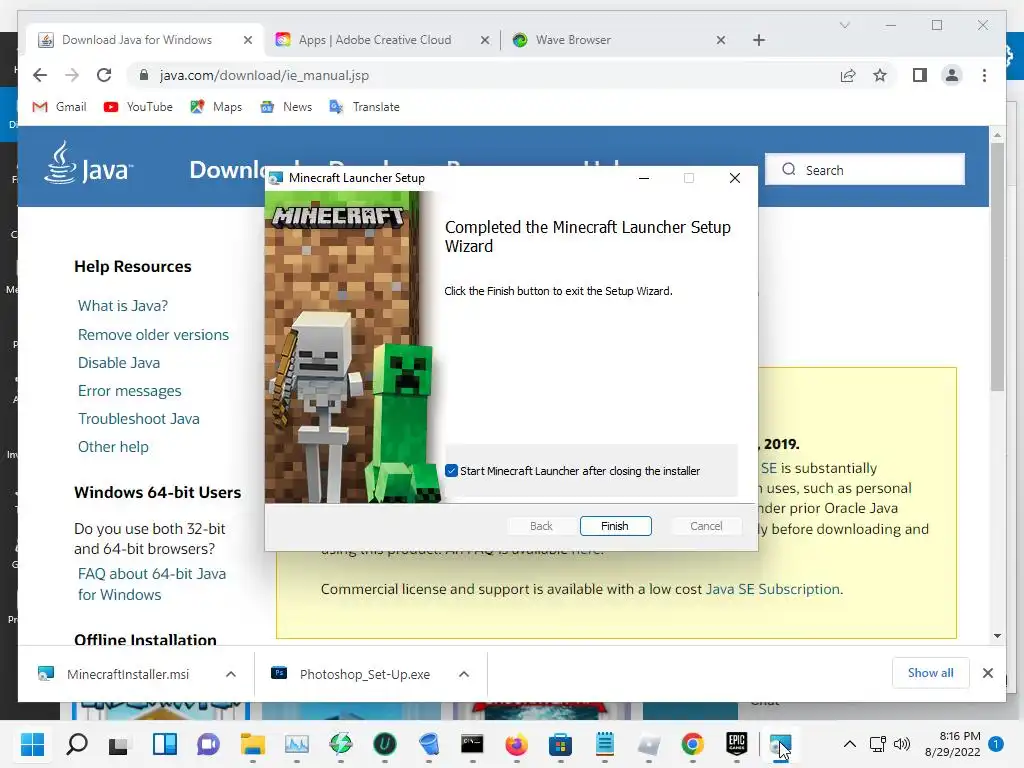Screen dimensions: 1024x768
Task: Open the browser side panel
Action: 920,75
